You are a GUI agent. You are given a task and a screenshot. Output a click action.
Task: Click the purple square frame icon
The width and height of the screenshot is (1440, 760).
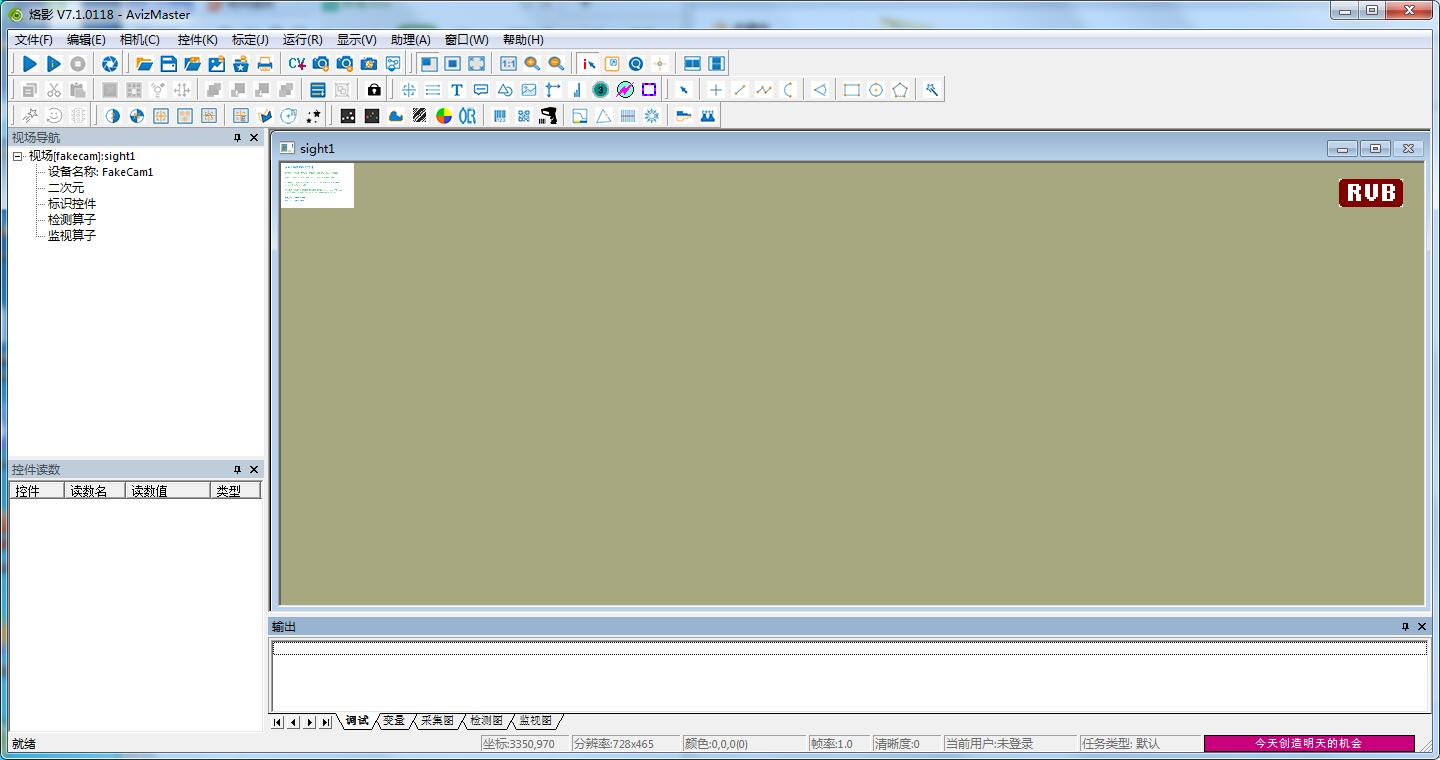point(649,90)
